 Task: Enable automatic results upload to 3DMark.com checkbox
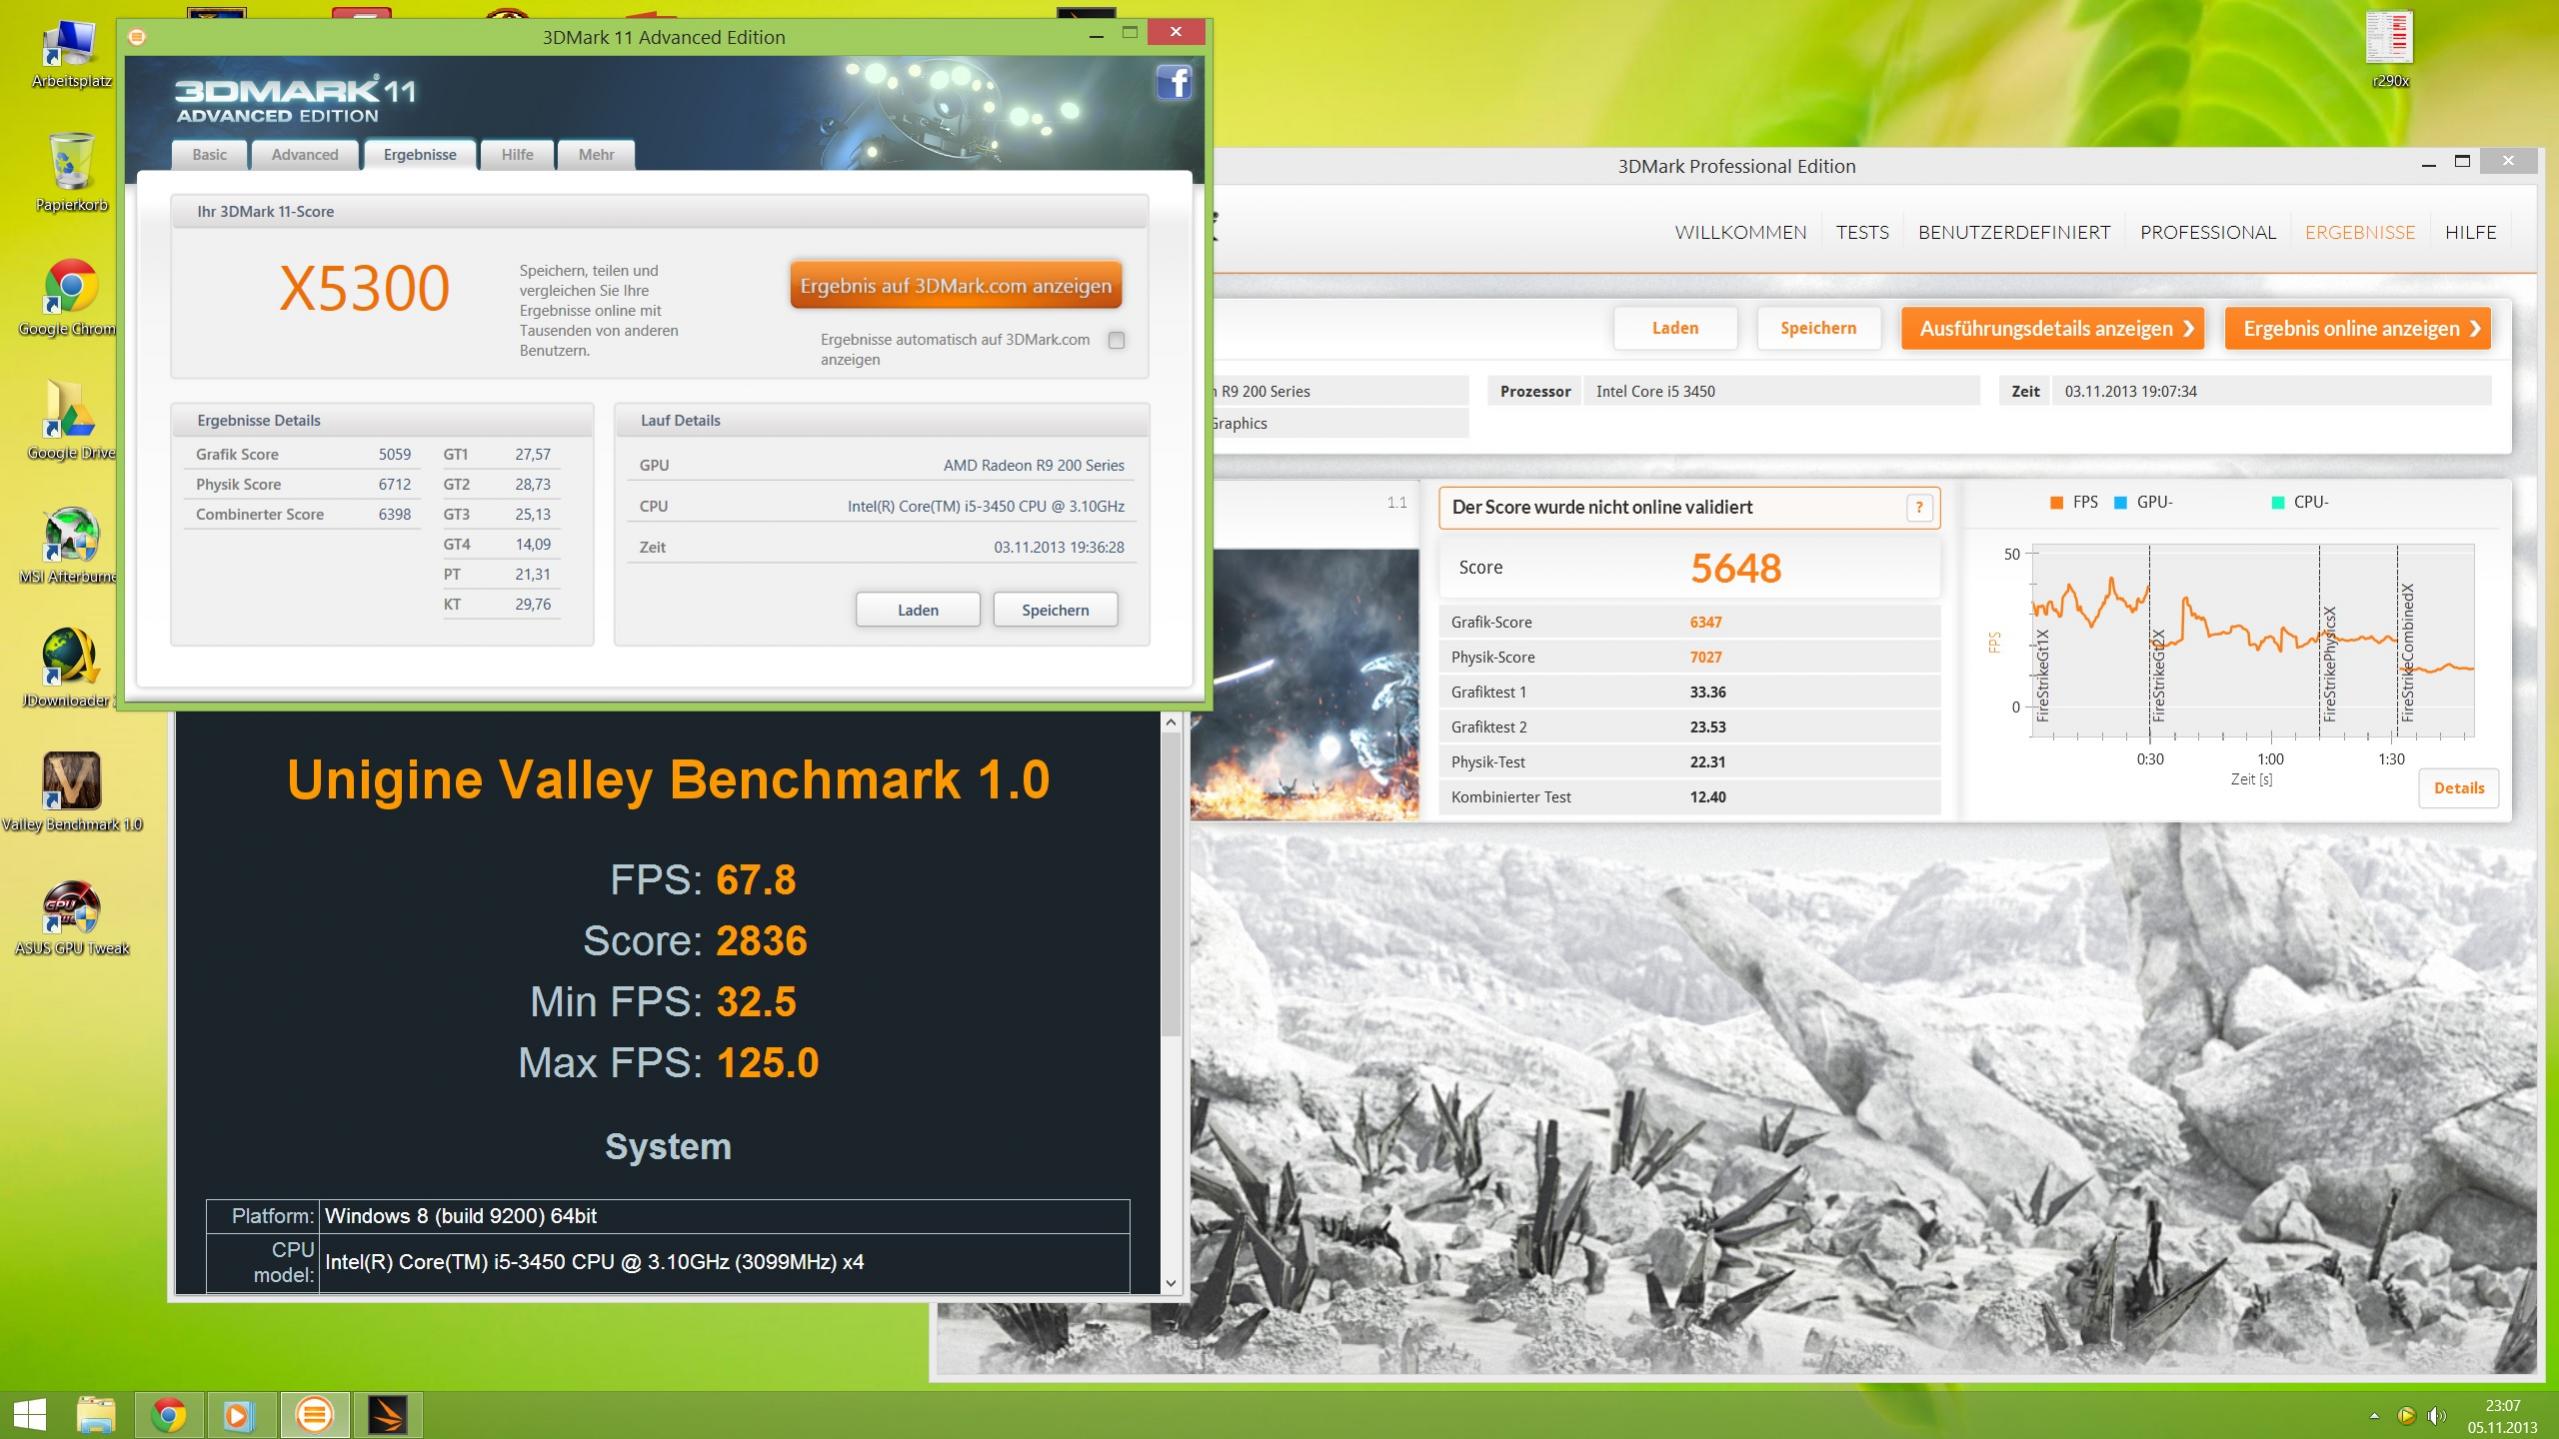[1116, 340]
